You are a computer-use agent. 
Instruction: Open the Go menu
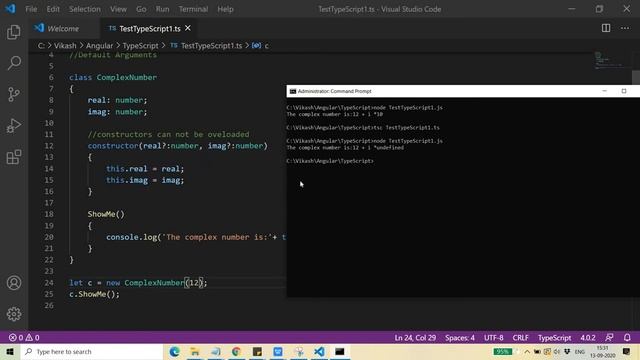click(x=141, y=9)
